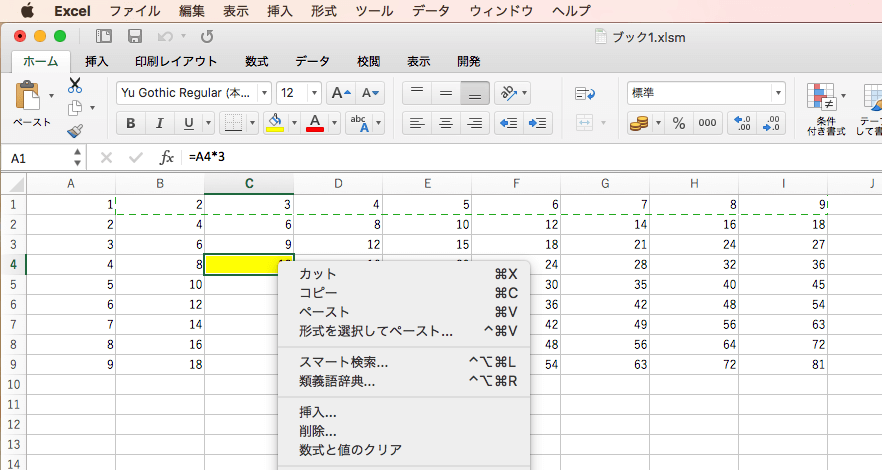Toggle bottom vertical alignment
The height and width of the screenshot is (470, 882).
tap(475, 93)
